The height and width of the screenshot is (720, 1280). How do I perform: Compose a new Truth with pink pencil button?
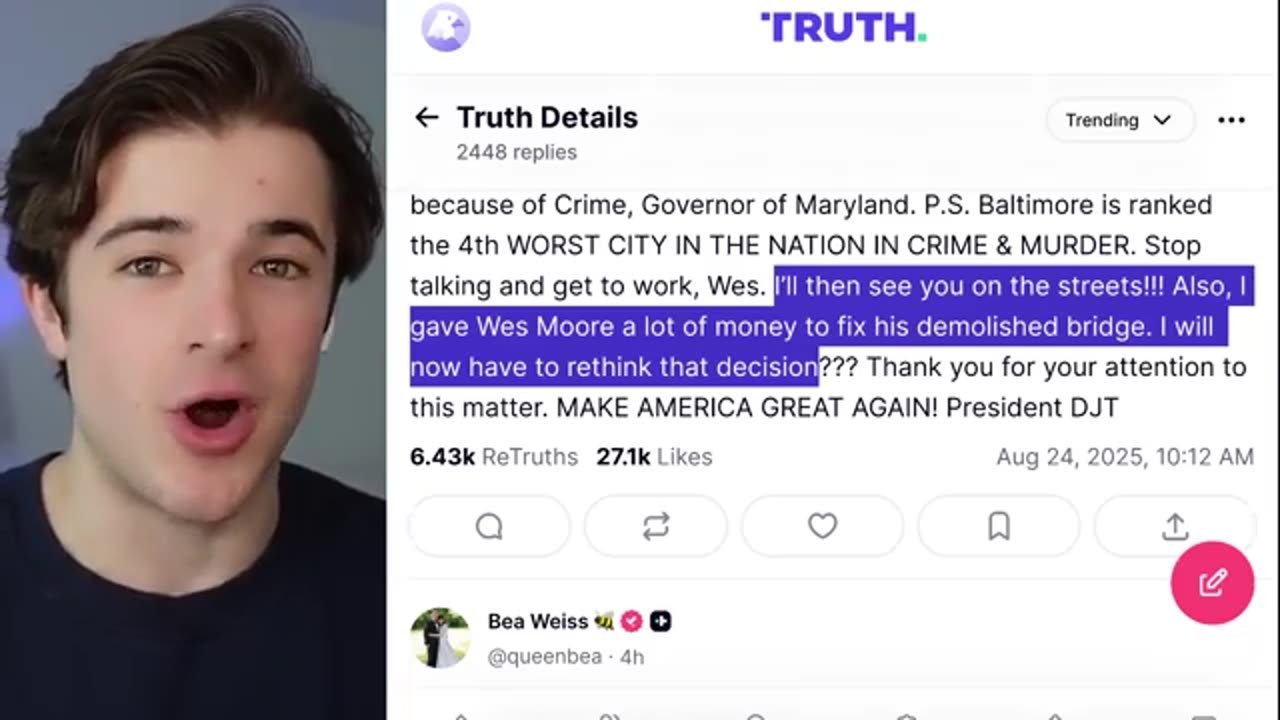tap(1212, 583)
